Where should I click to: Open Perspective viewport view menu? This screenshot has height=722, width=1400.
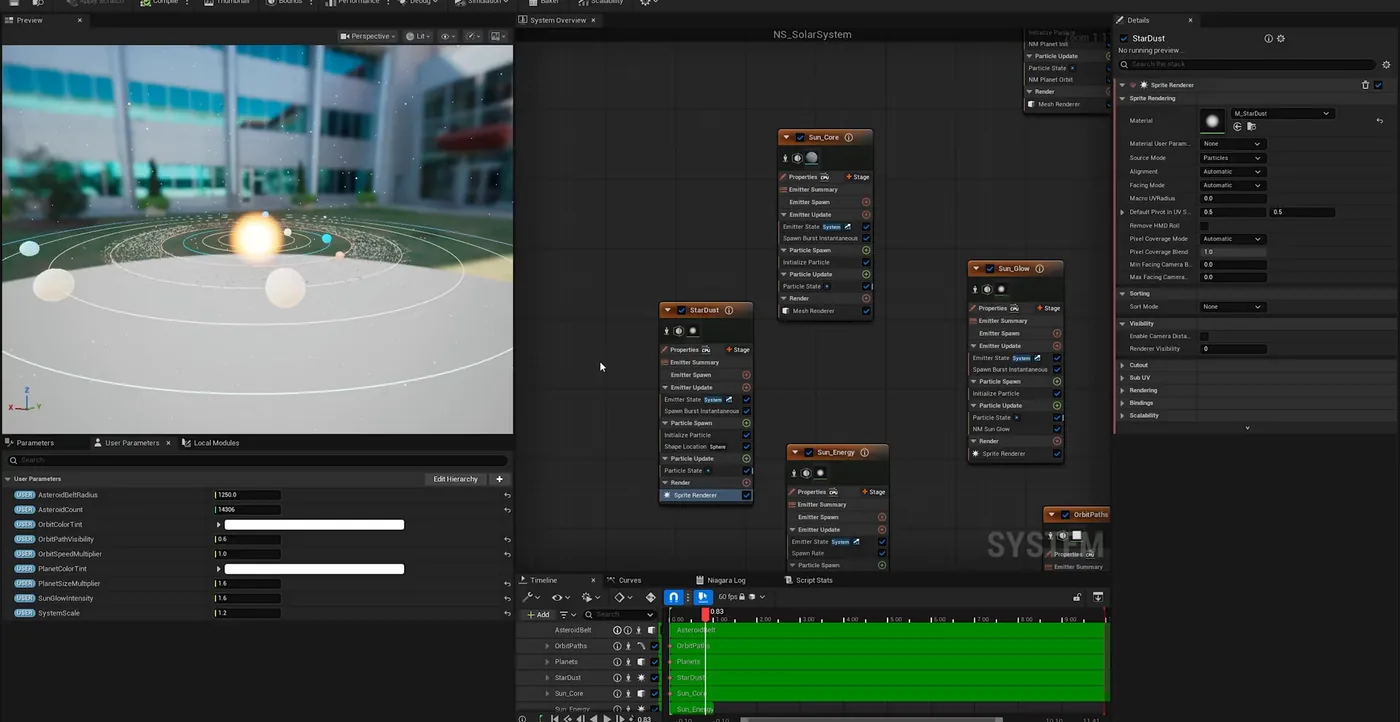point(369,36)
